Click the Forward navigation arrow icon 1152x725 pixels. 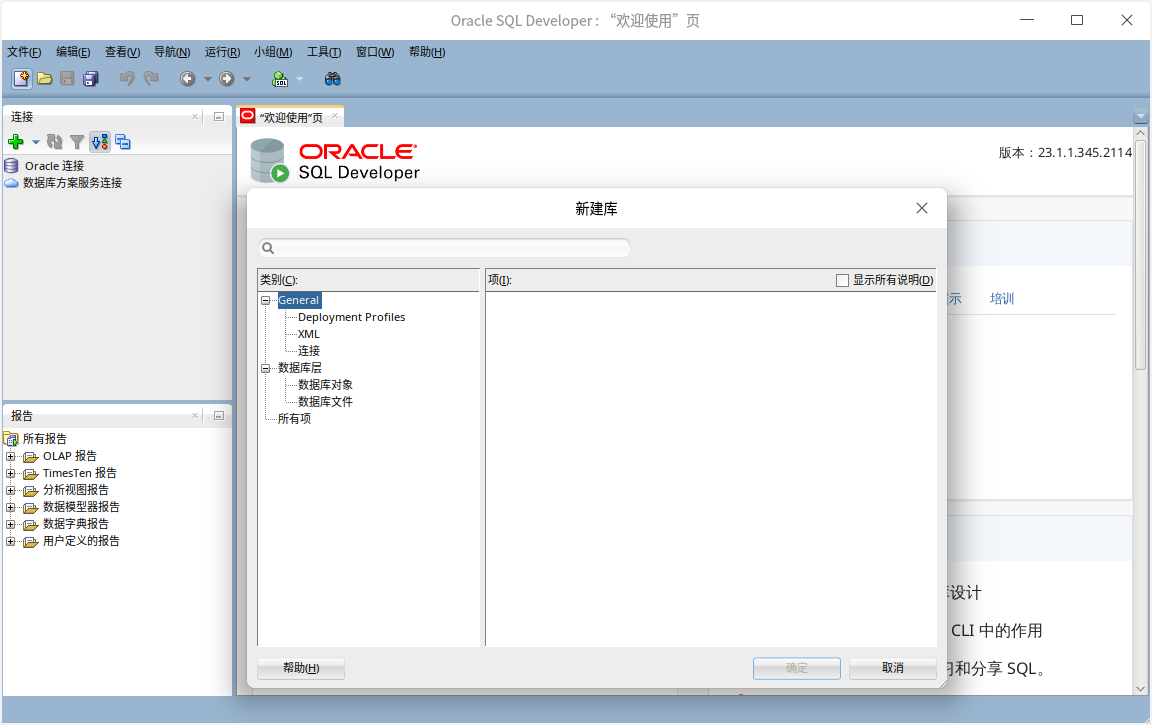pos(227,79)
